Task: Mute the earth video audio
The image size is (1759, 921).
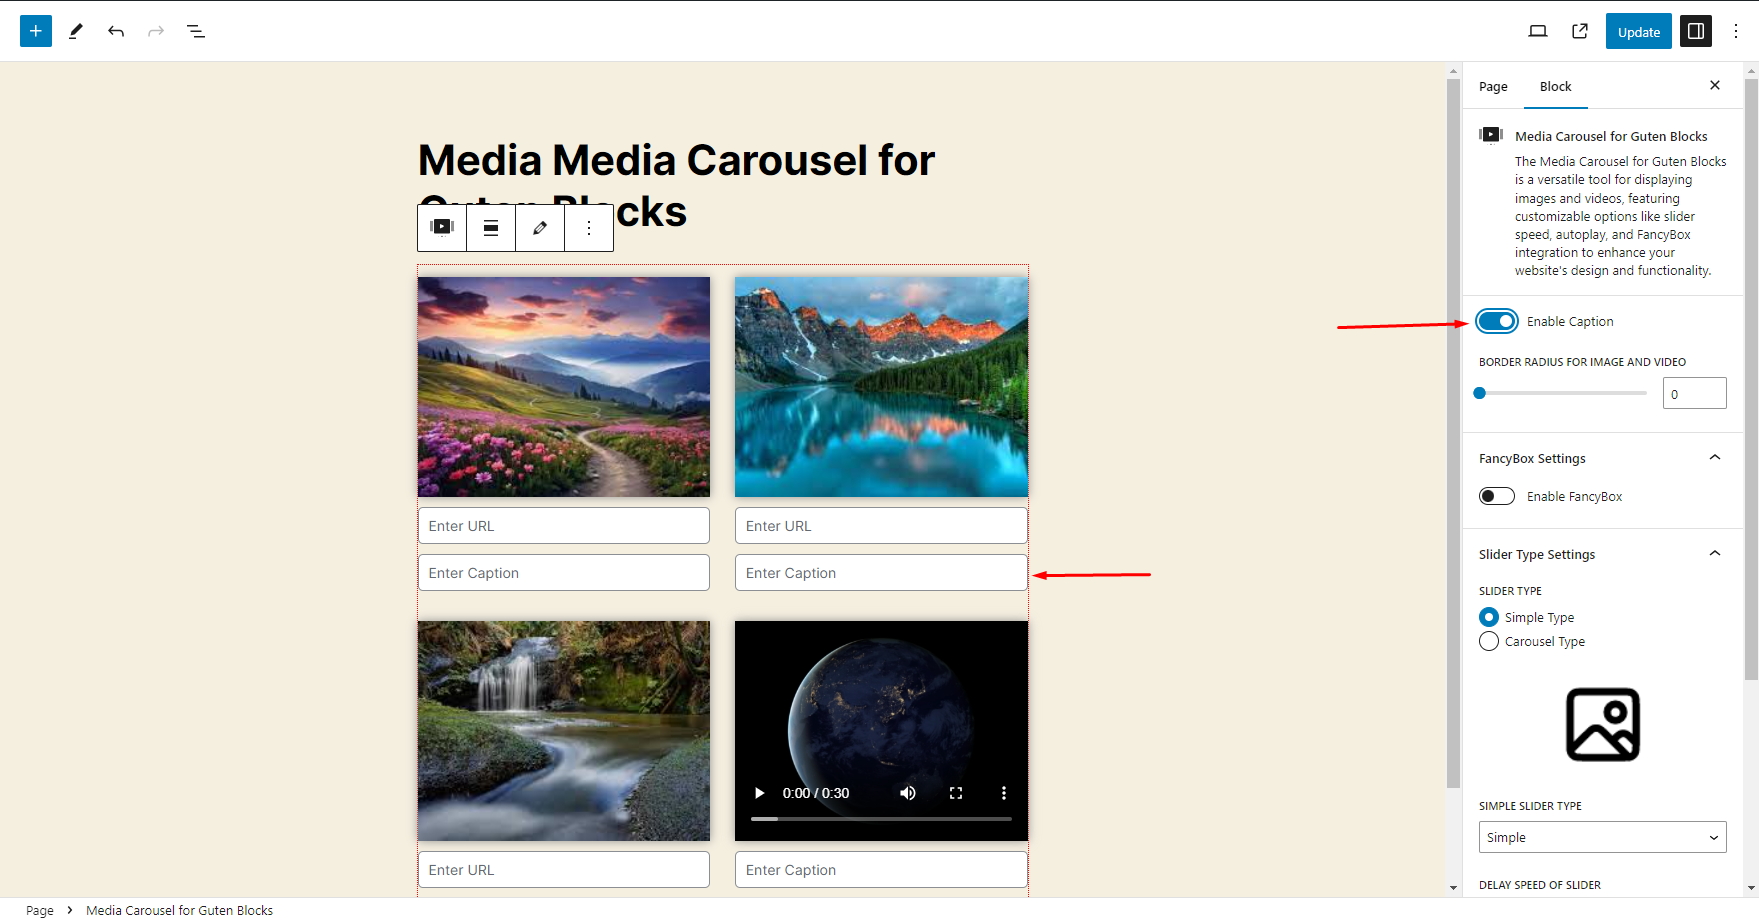Action: pos(908,793)
